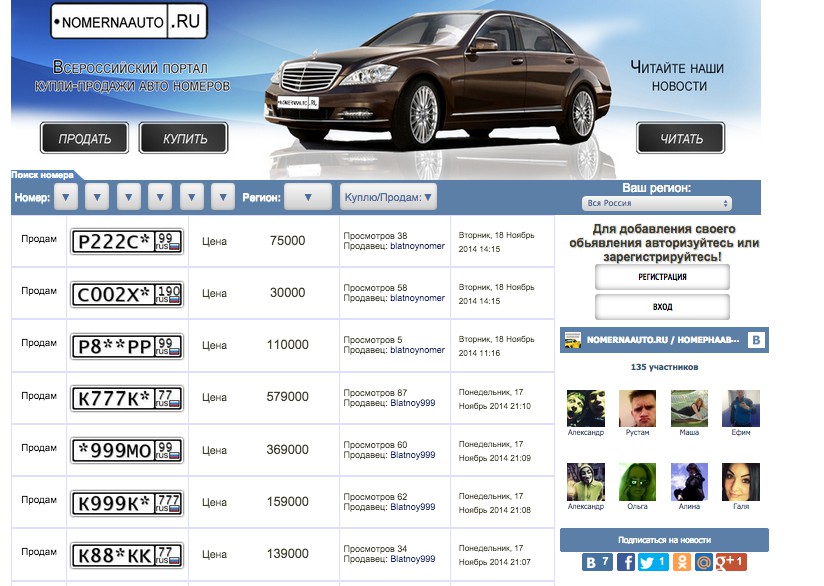The image size is (824, 586).
Task: Click the K999K* 777 license plate
Action: [x=127, y=503]
